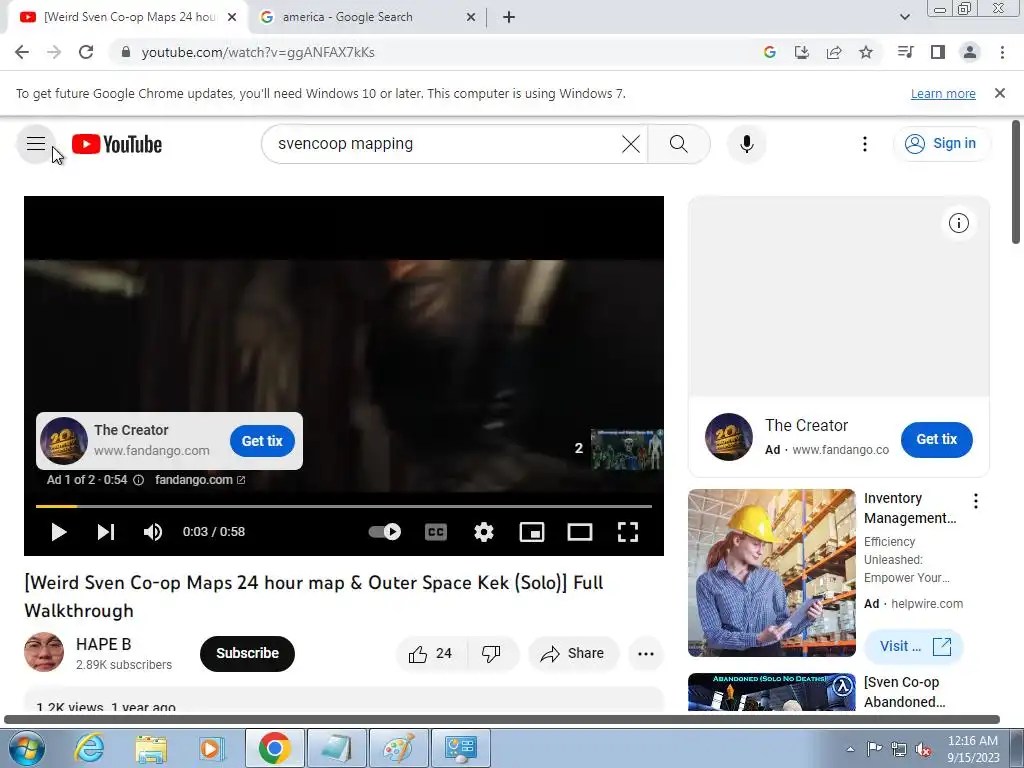Enter full screen mode
1024x768 pixels.
point(628,532)
